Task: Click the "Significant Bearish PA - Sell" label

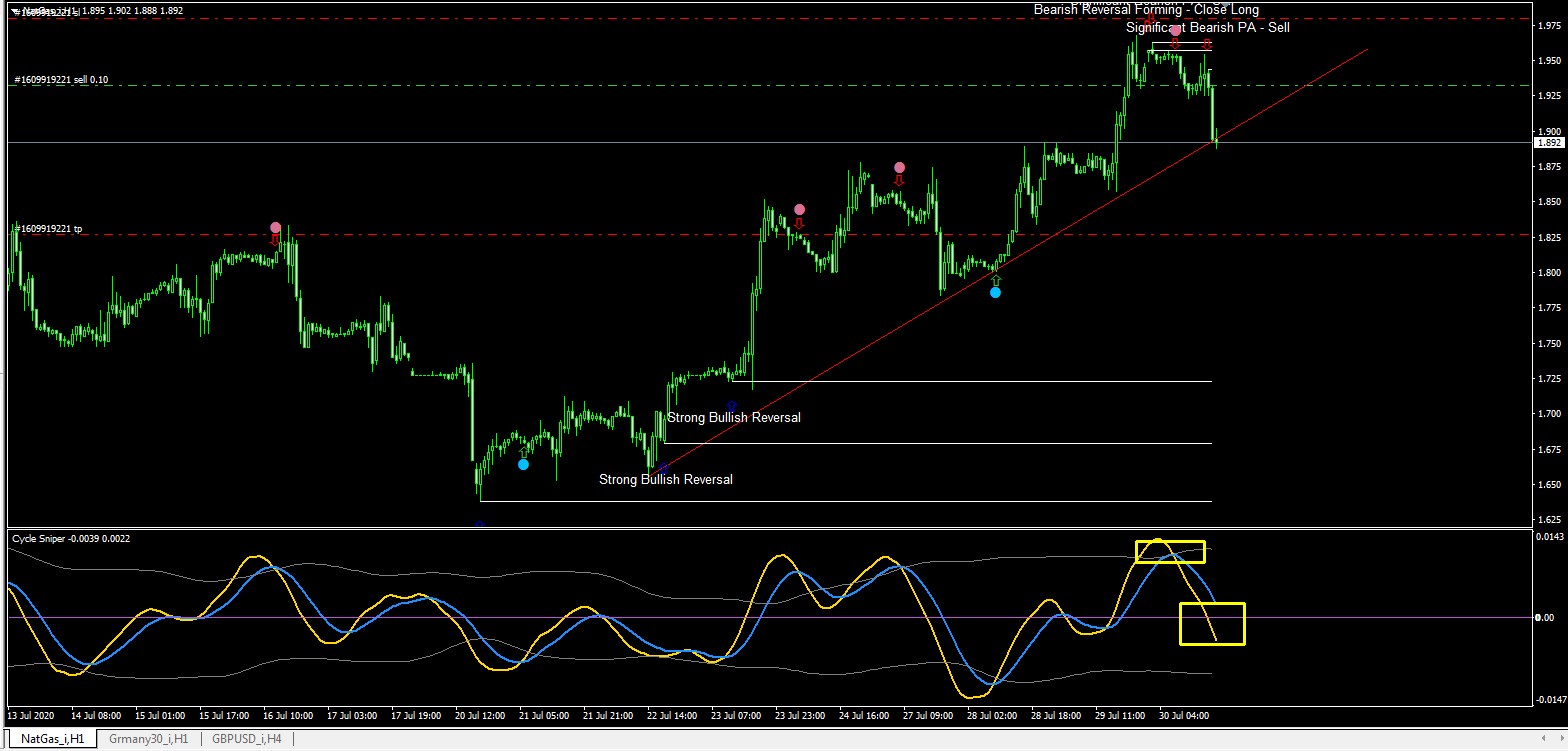Action: (1208, 28)
